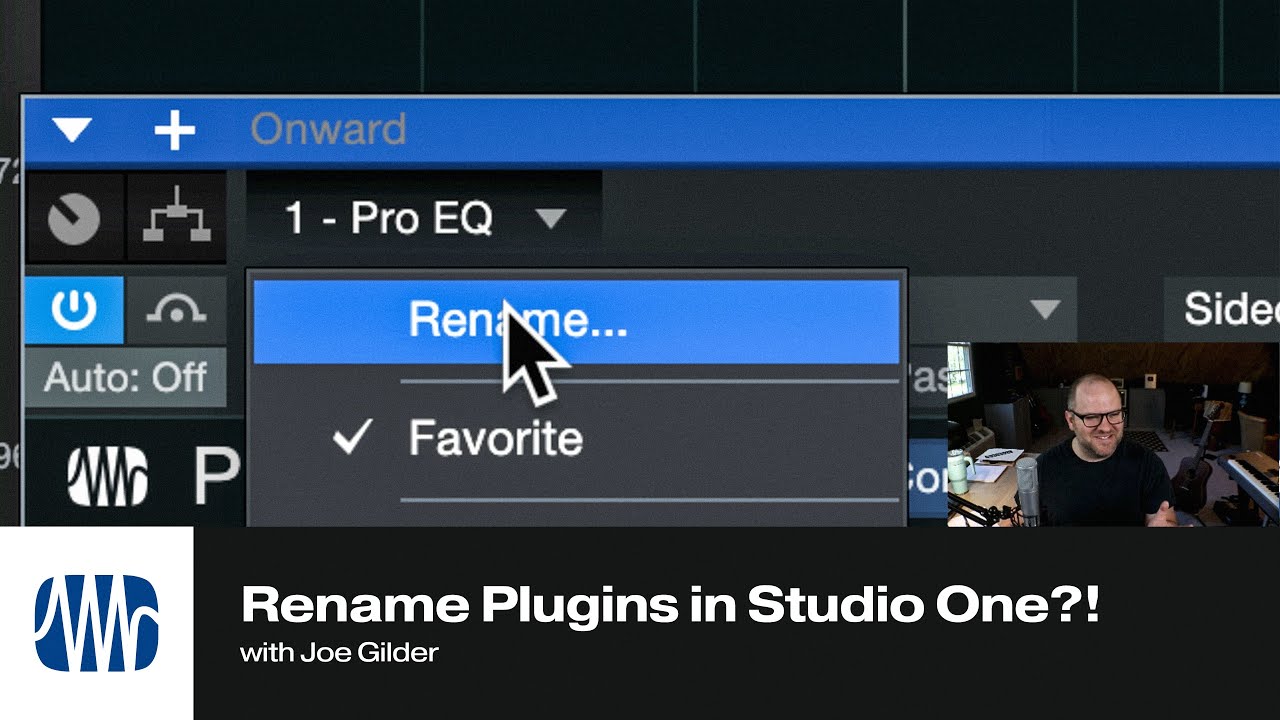Open the preset dropdown arrow
This screenshot has height=720, width=1280.
tap(1043, 309)
